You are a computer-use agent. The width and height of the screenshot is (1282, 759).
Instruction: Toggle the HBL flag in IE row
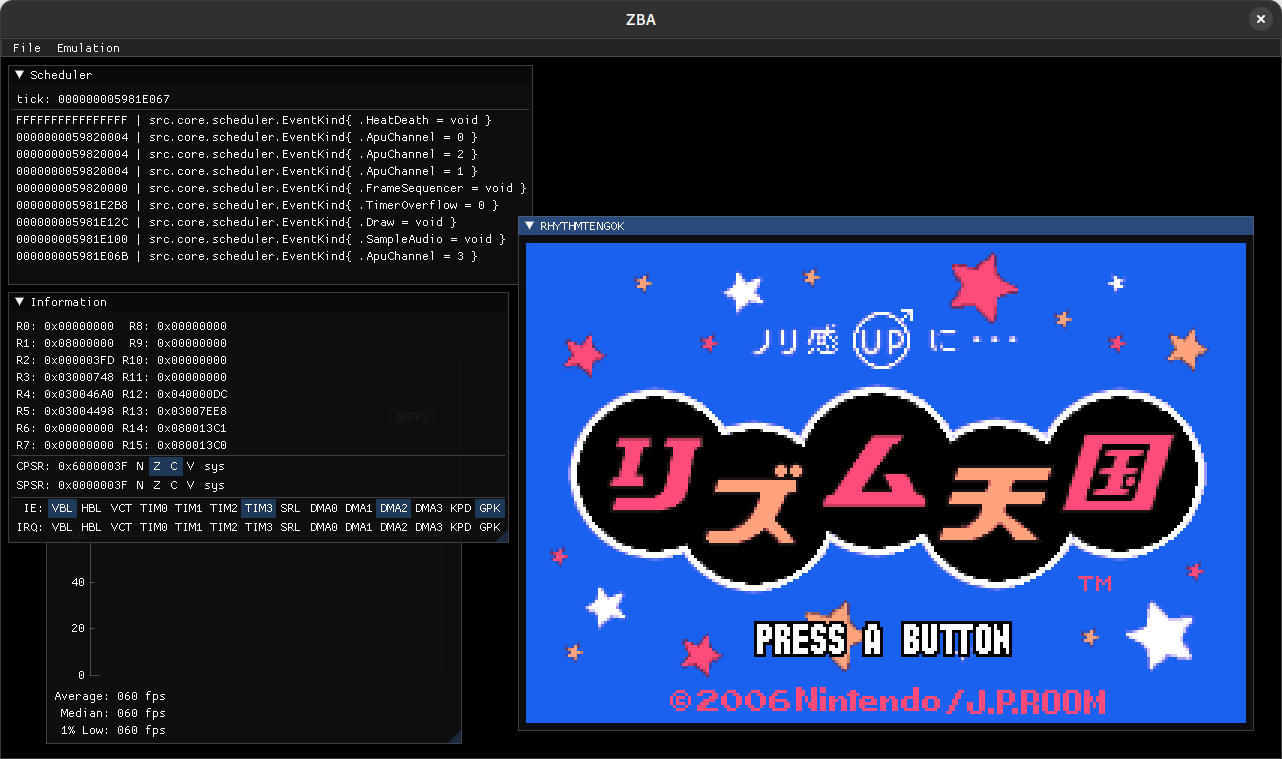[91, 508]
